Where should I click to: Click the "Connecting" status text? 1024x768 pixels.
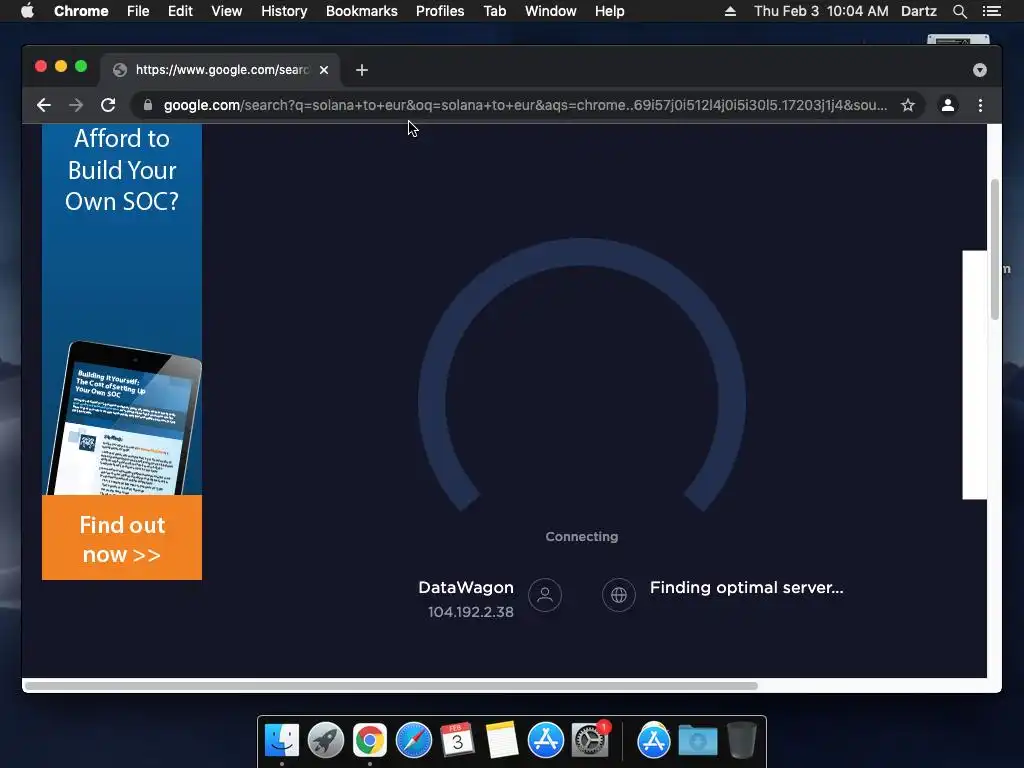(581, 536)
